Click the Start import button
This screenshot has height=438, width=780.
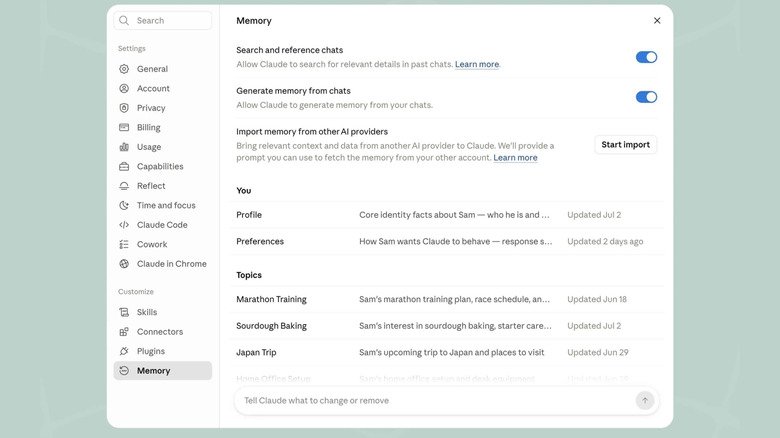tap(625, 144)
